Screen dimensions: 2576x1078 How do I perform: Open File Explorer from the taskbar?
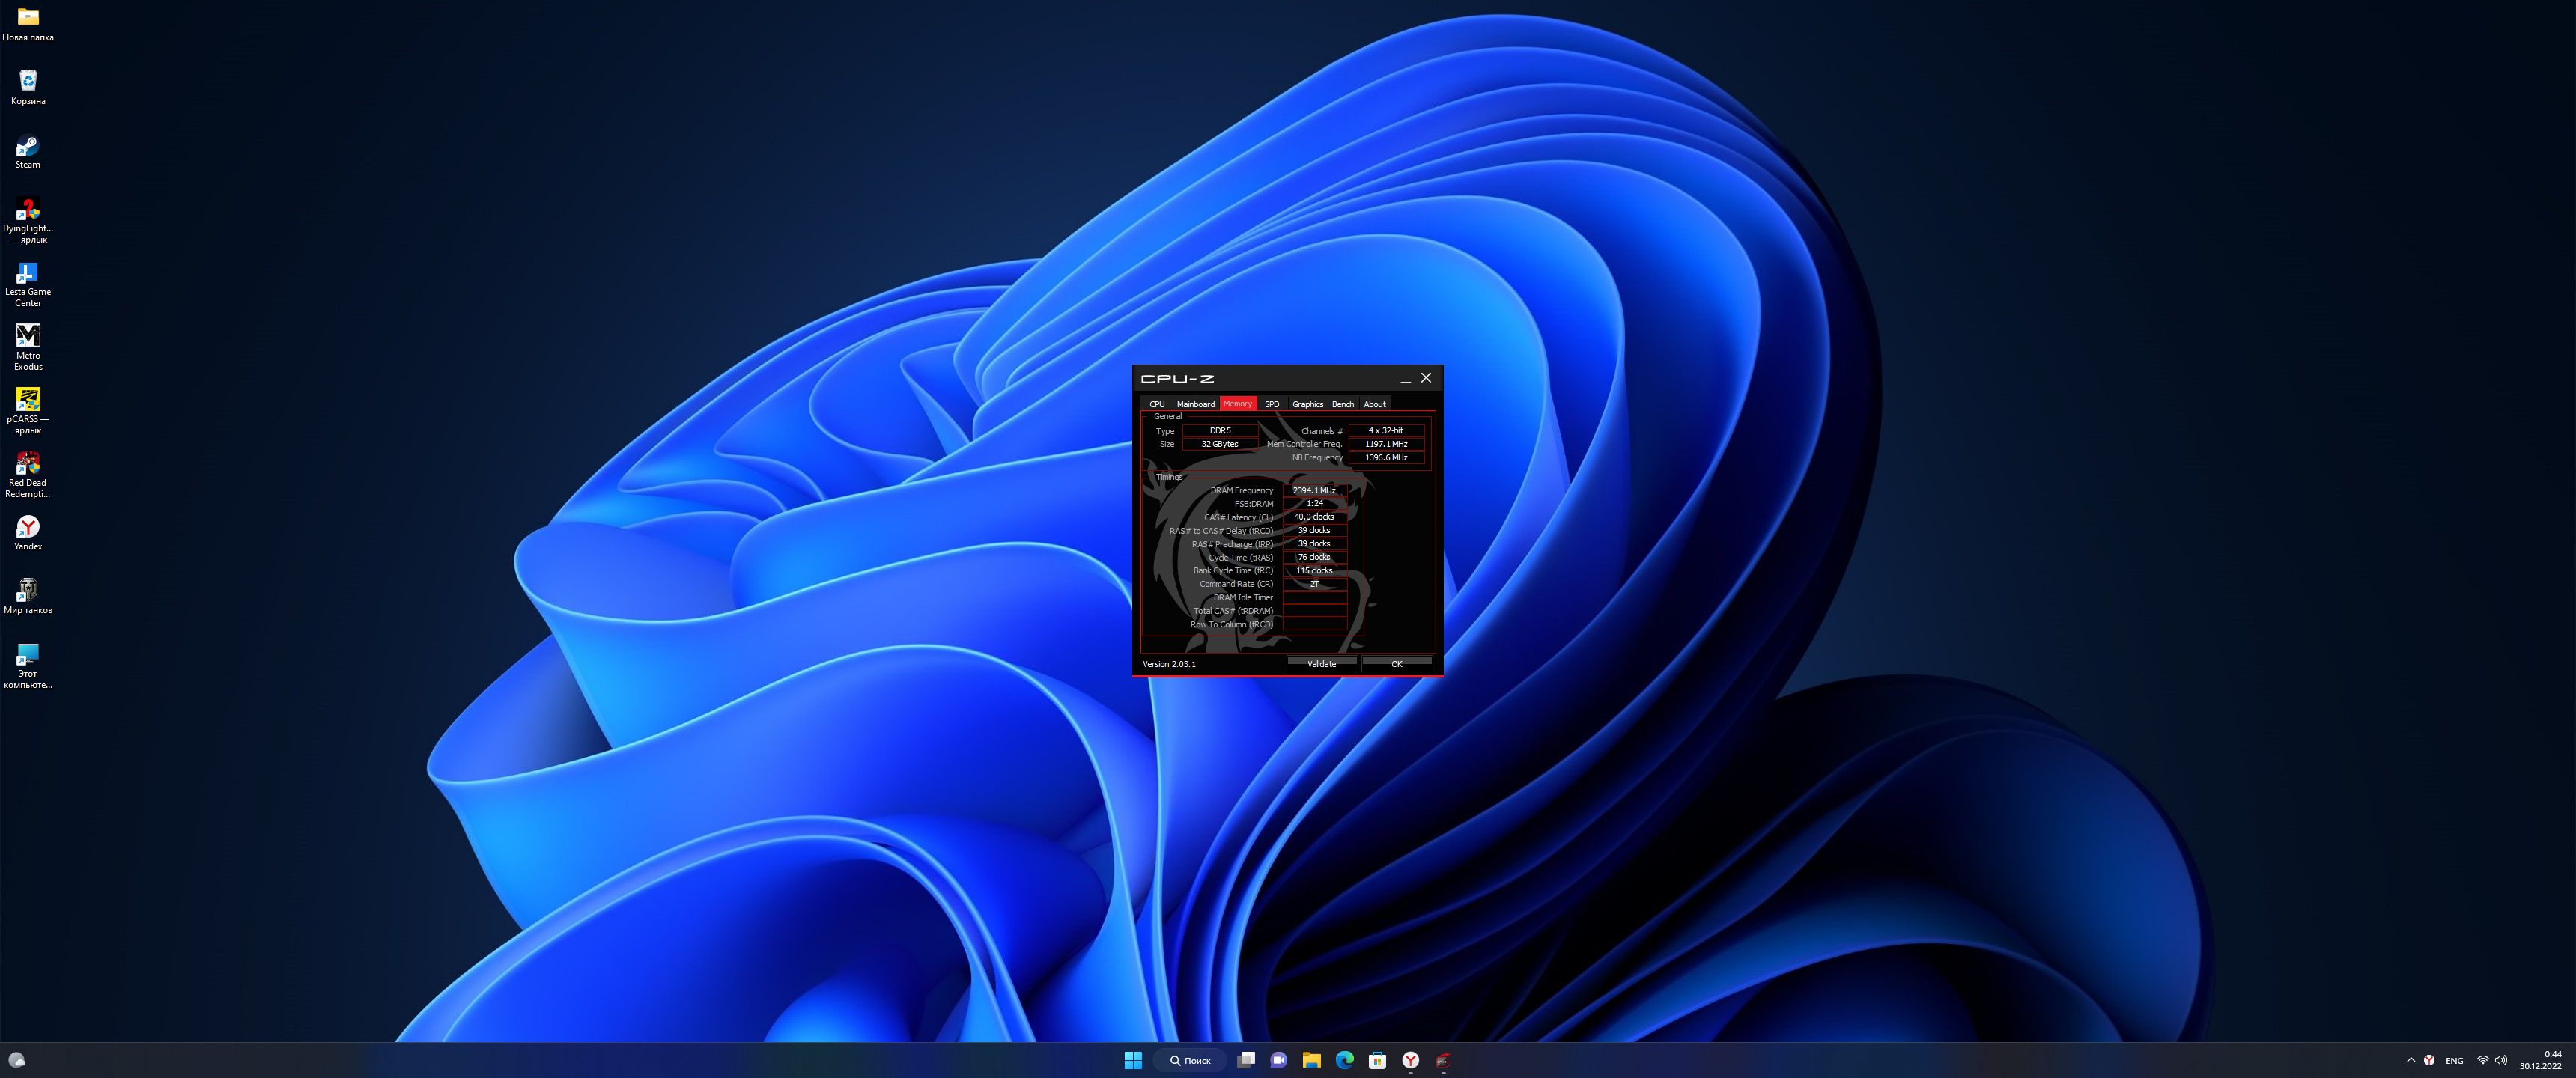1311,1060
